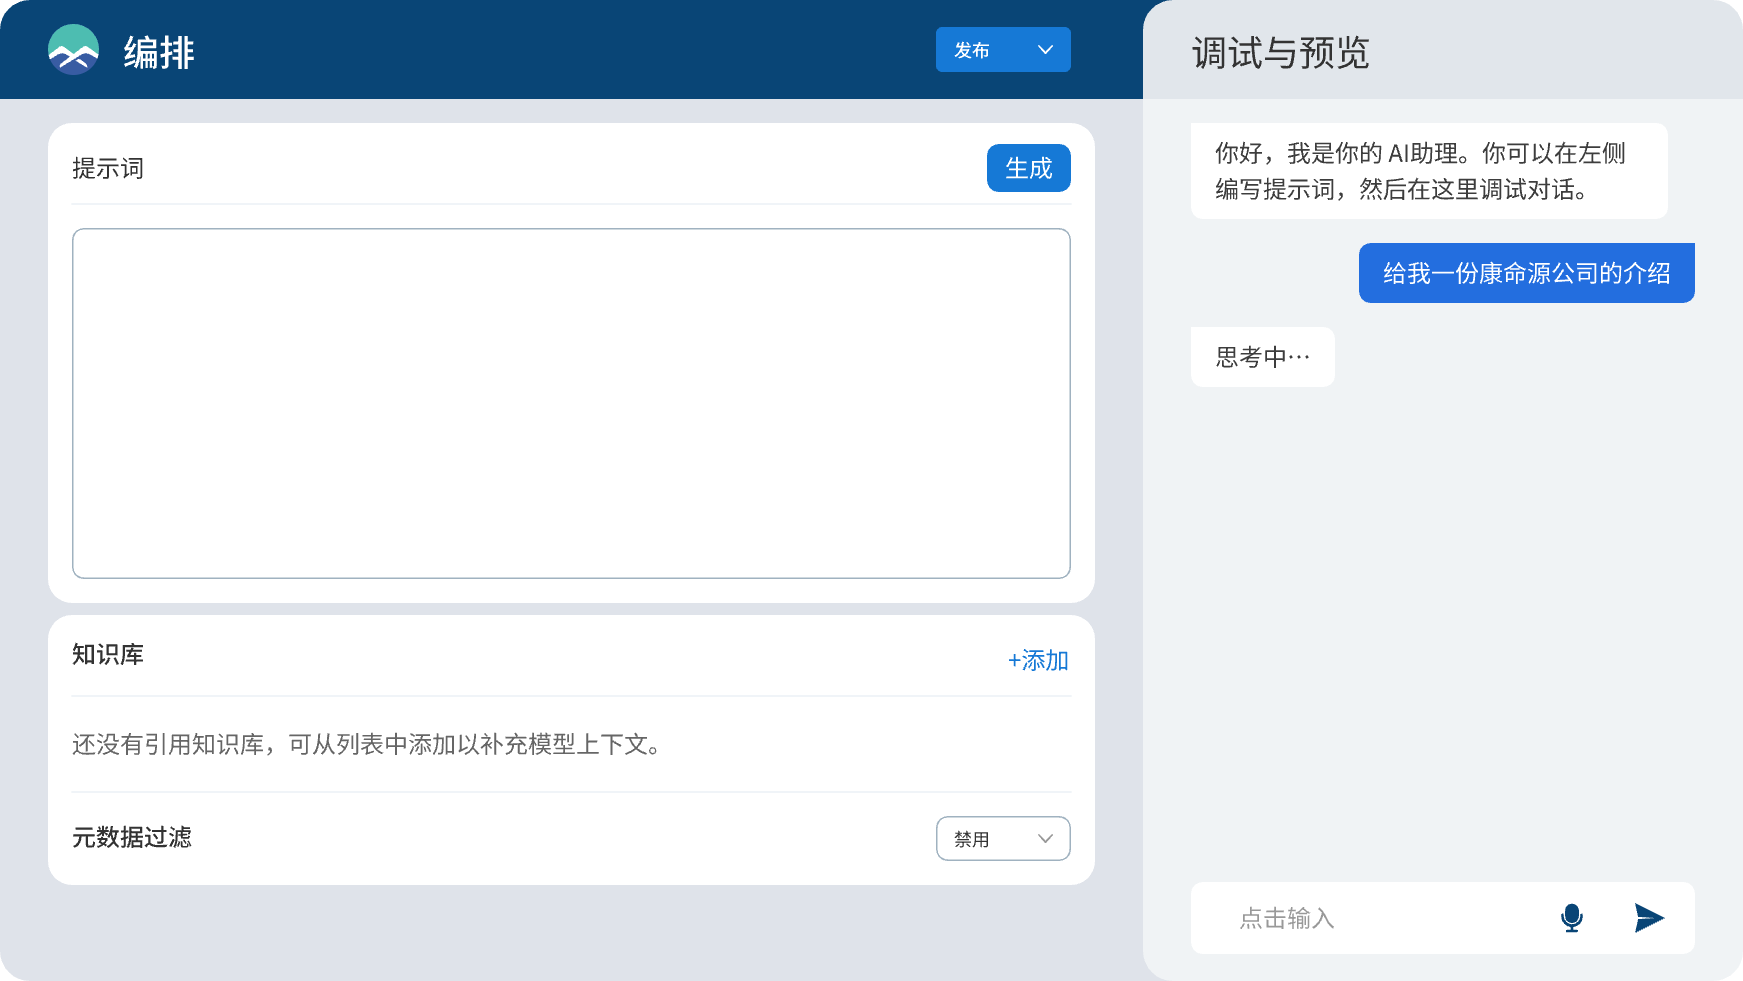Expand the 发布 button chevron arrow
This screenshot has height=981, width=1743.
(1045, 50)
